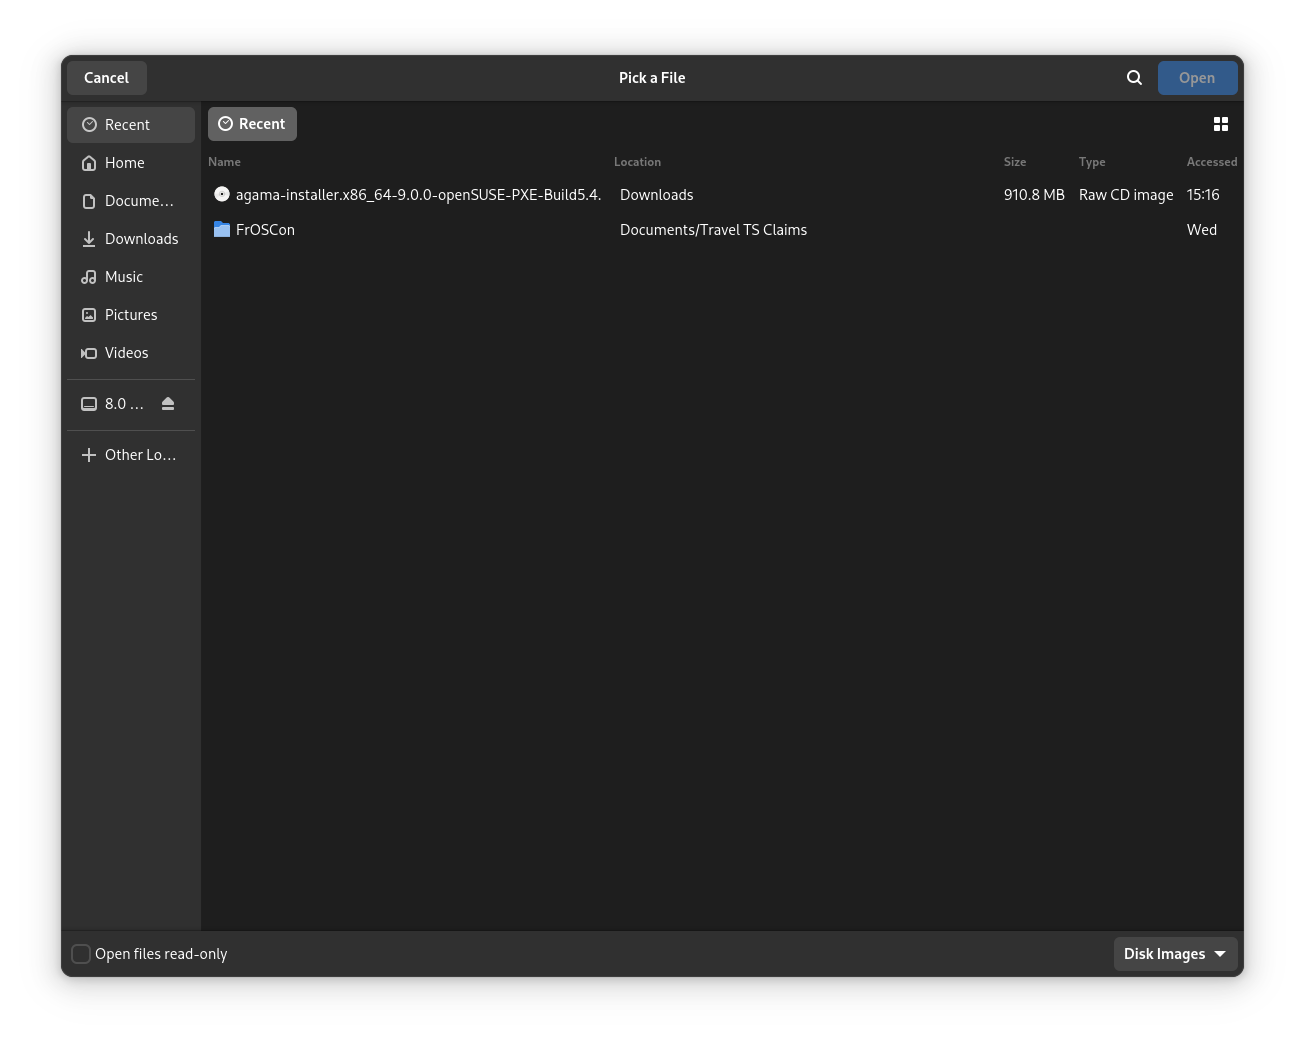Open Videos in the sidebar
This screenshot has width=1305, height=1044.
tap(126, 353)
